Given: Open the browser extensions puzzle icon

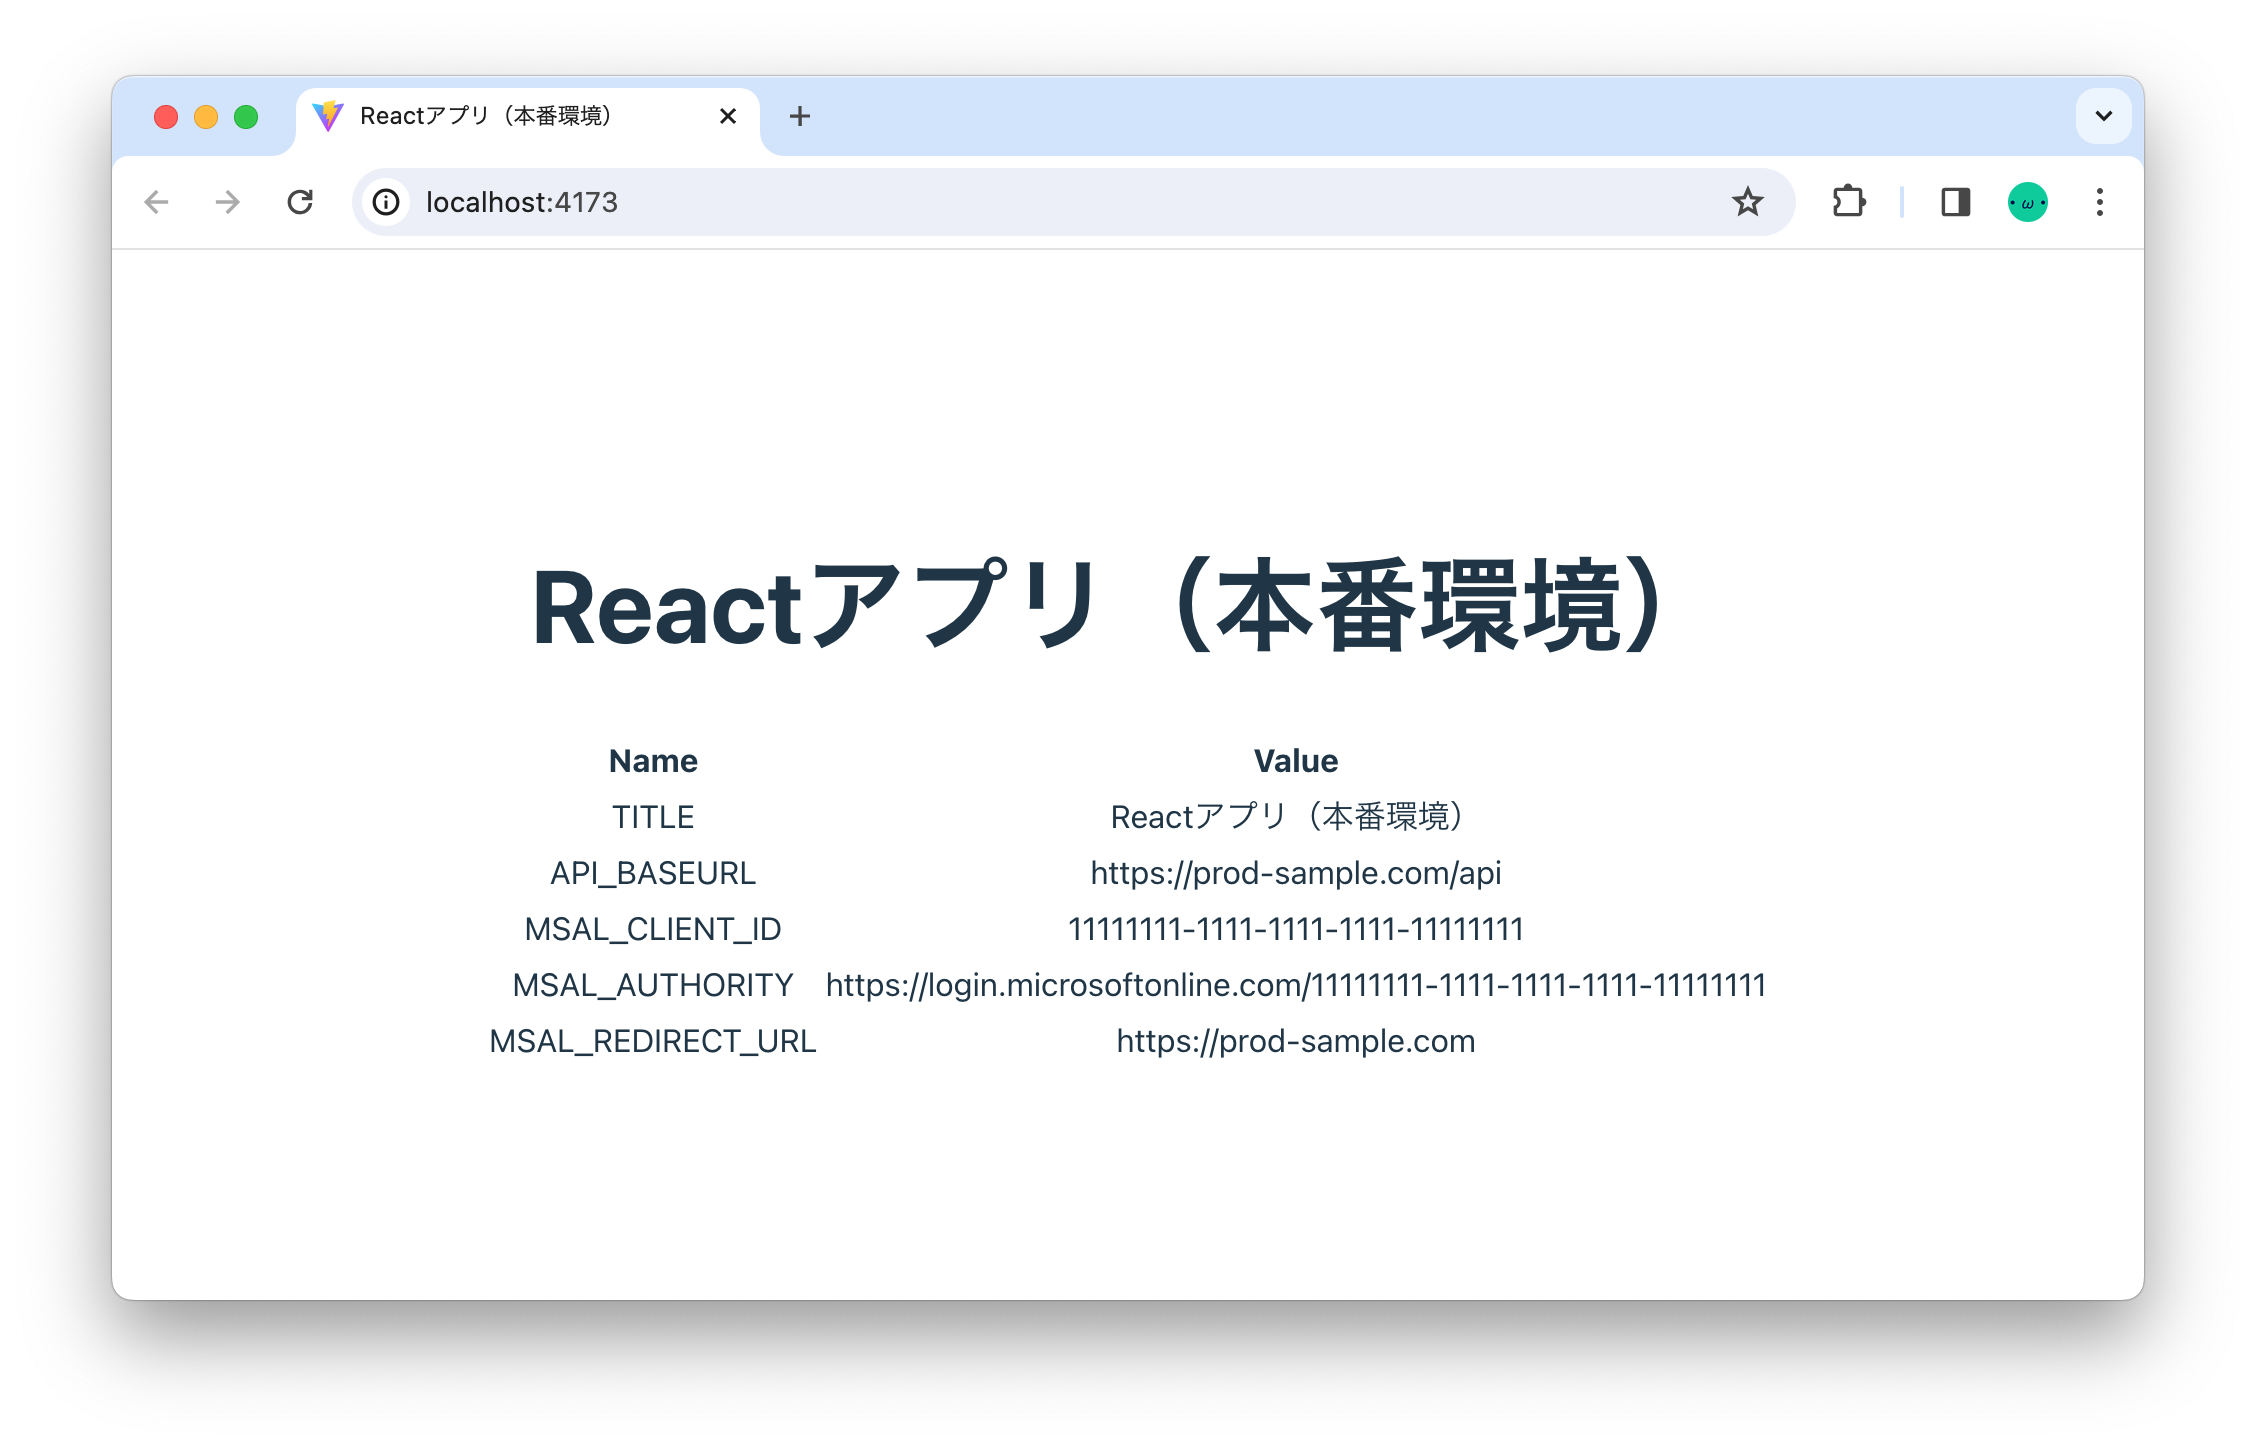Looking at the screenshot, I should 1848,202.
